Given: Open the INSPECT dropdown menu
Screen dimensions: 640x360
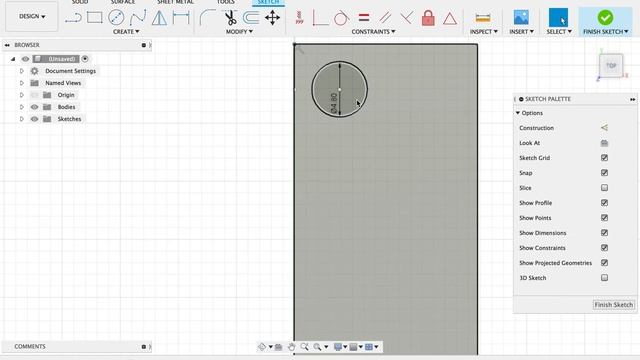Looking at the screenshot, I should coord(483,31).
